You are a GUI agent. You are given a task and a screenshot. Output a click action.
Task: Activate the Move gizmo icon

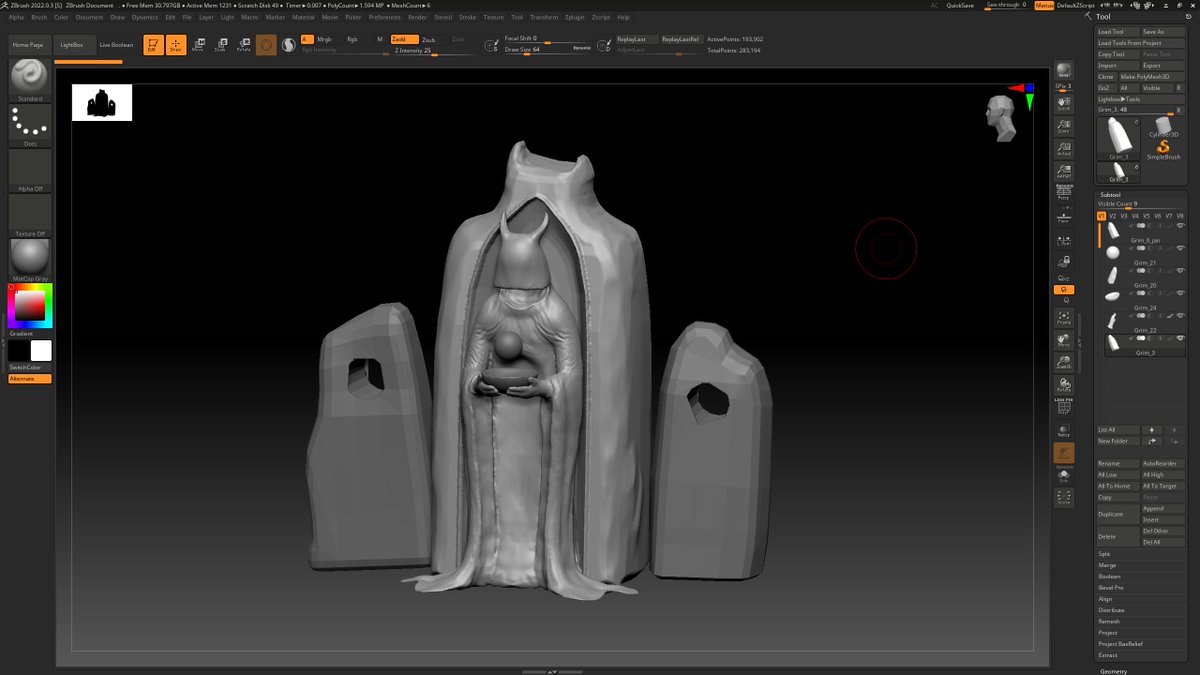click(198, 45)
